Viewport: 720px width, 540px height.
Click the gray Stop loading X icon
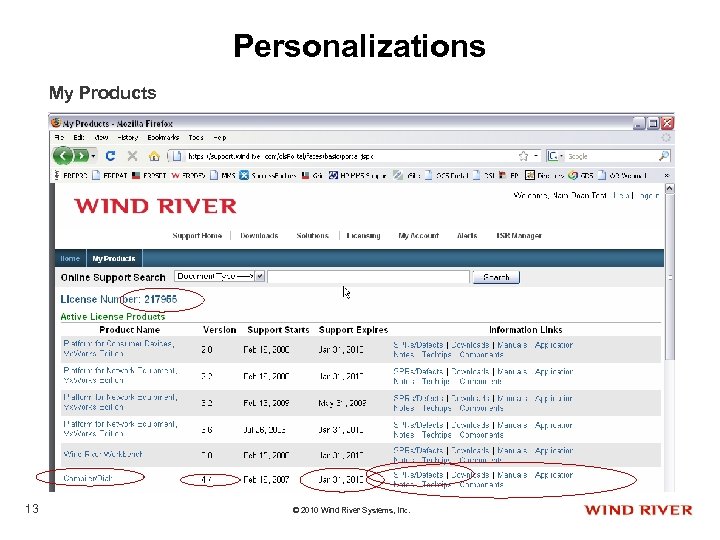click(x=132, y=156)
